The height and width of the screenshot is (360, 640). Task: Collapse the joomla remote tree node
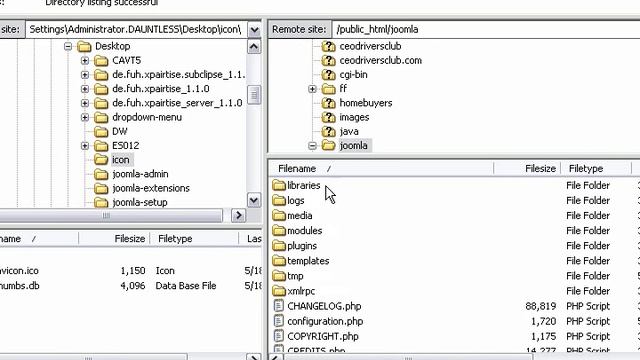[x=312, y=146]
